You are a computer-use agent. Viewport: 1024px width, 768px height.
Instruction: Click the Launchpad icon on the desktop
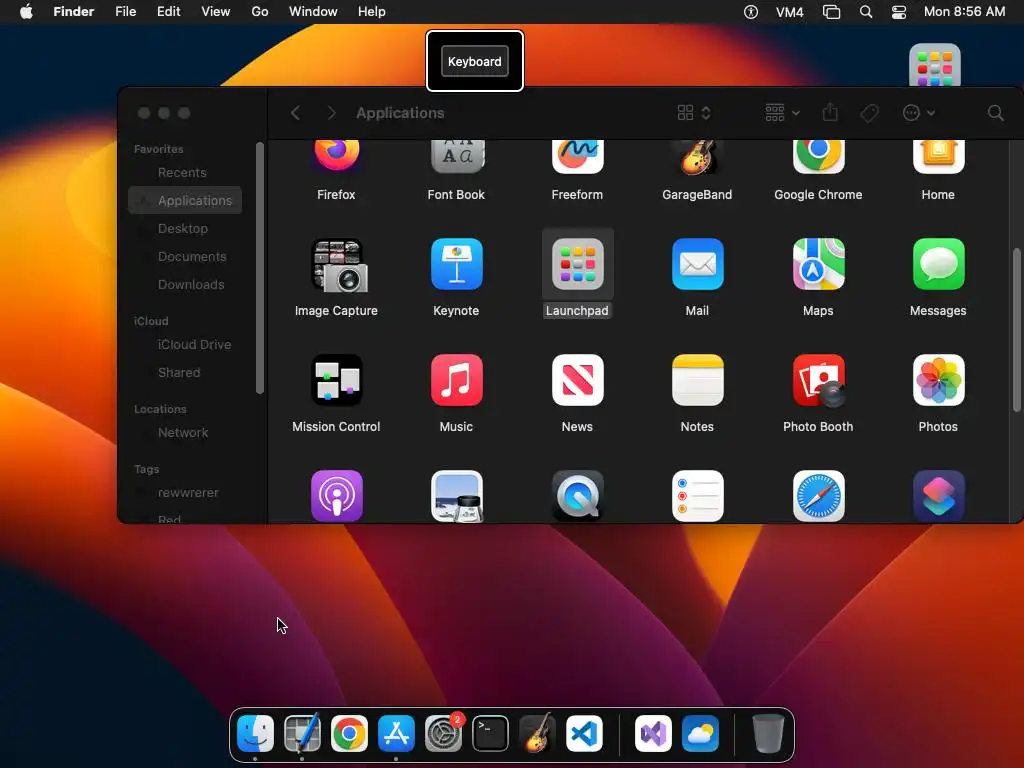[935, 65]
